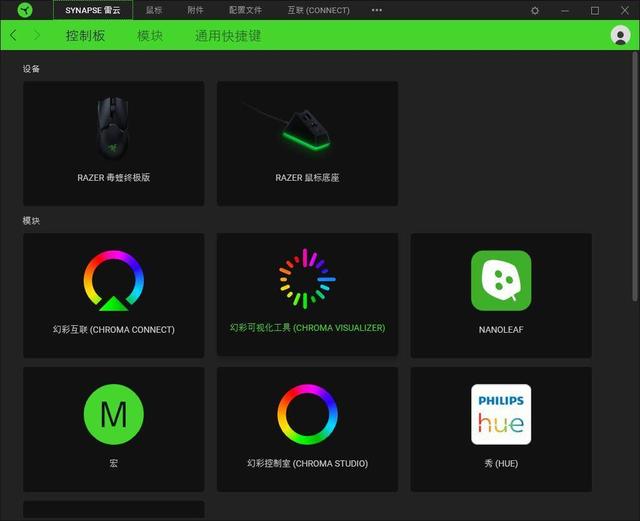The image size is (640, 521).
Task: Click the NANOLEAF label
Action: [x=501, y=330]
